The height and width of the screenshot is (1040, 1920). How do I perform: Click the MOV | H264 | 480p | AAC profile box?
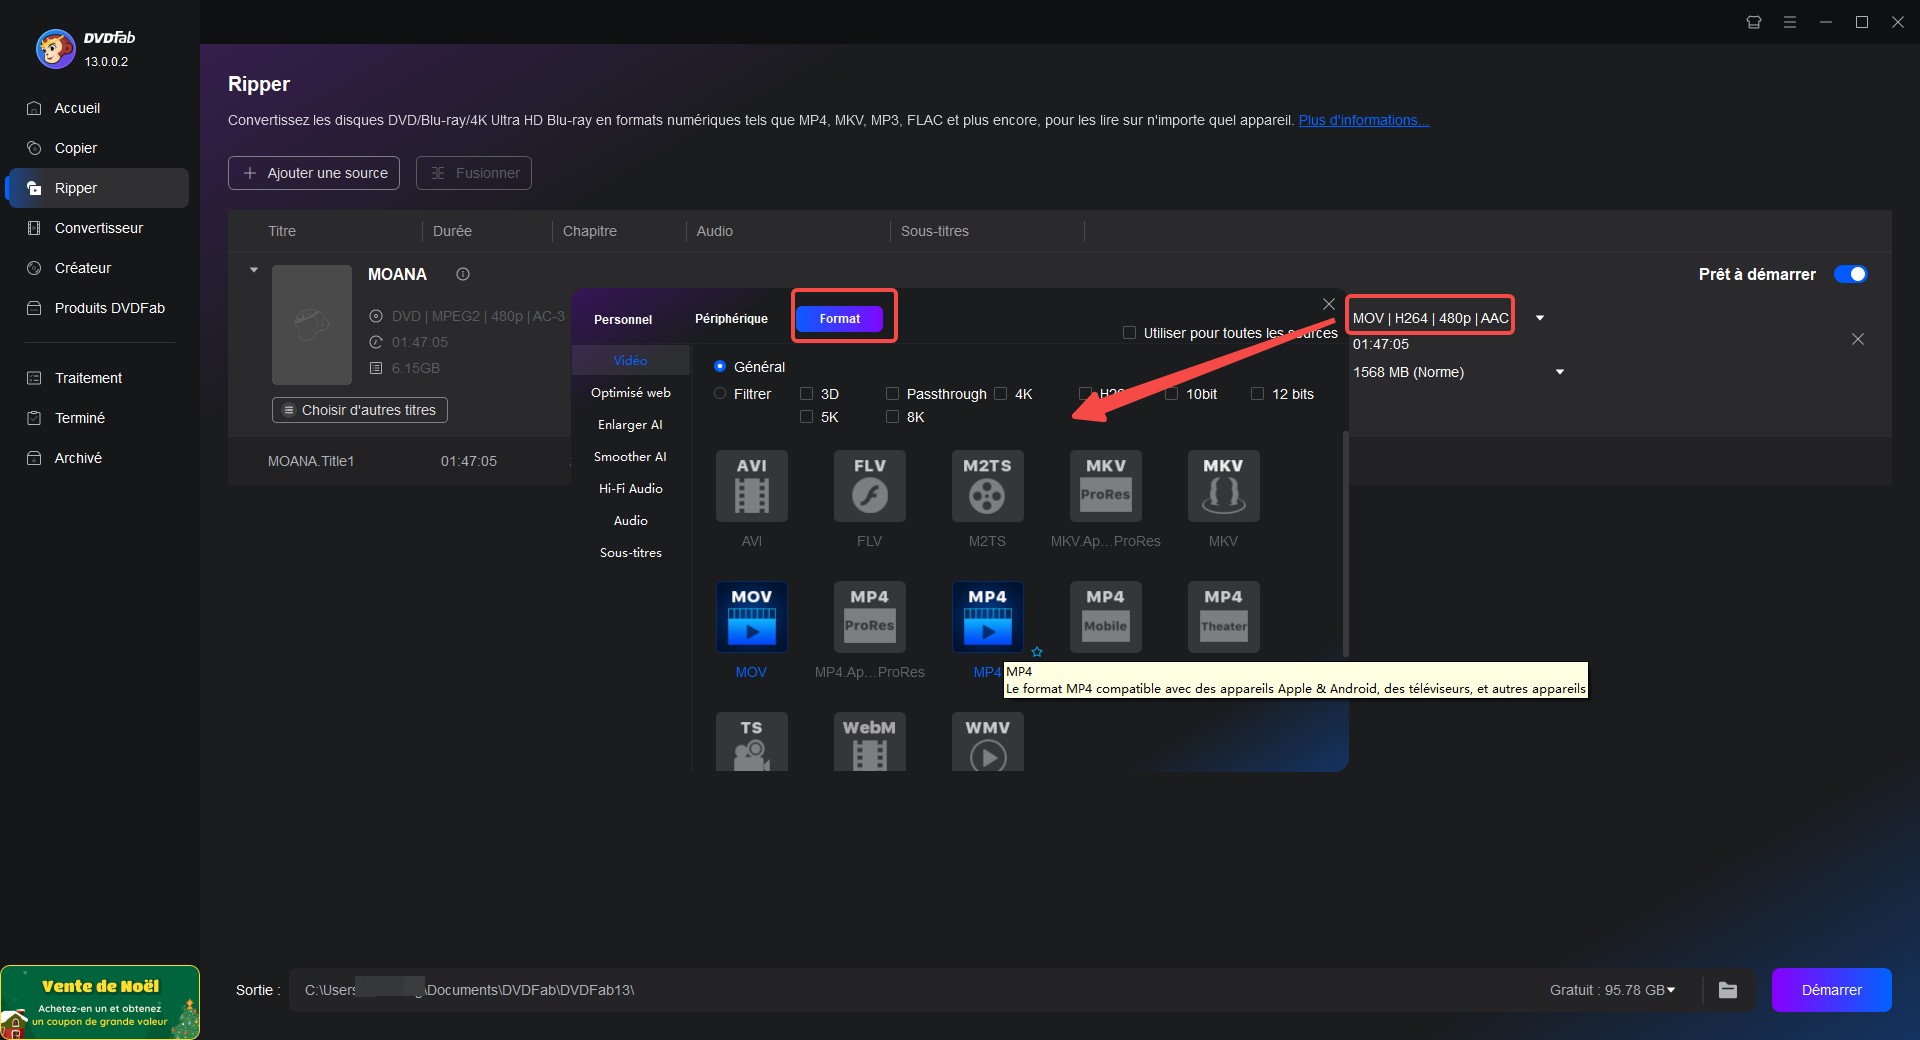[x=1430, y=318]
